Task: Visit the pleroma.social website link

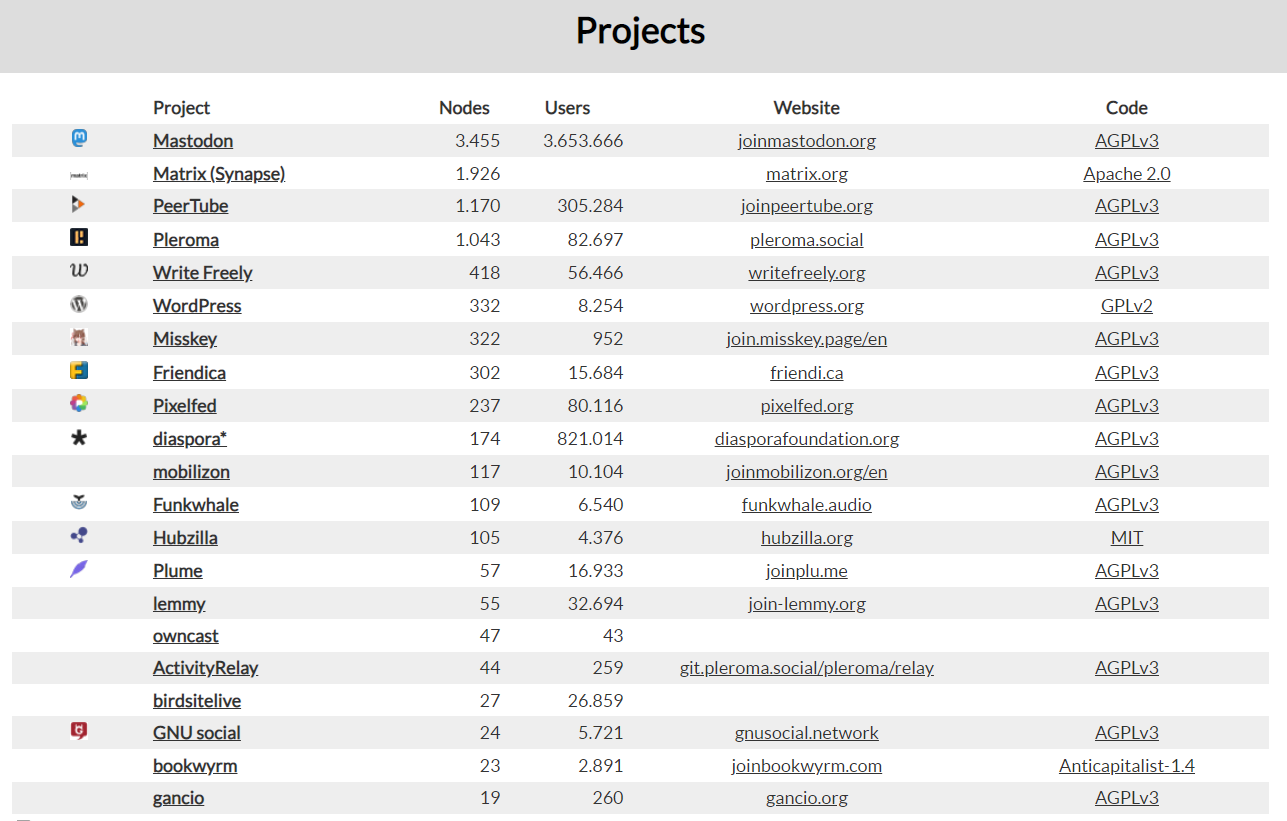Action: [x=807, y=240]
